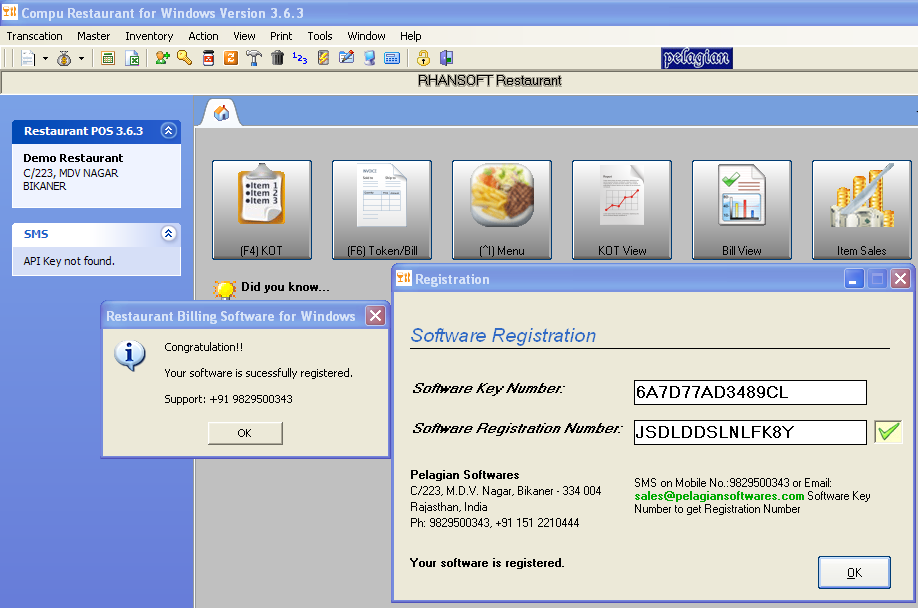
Task: Click the 'RHANSOFT Restaurant' title text
Action: (x=489, y=81)
